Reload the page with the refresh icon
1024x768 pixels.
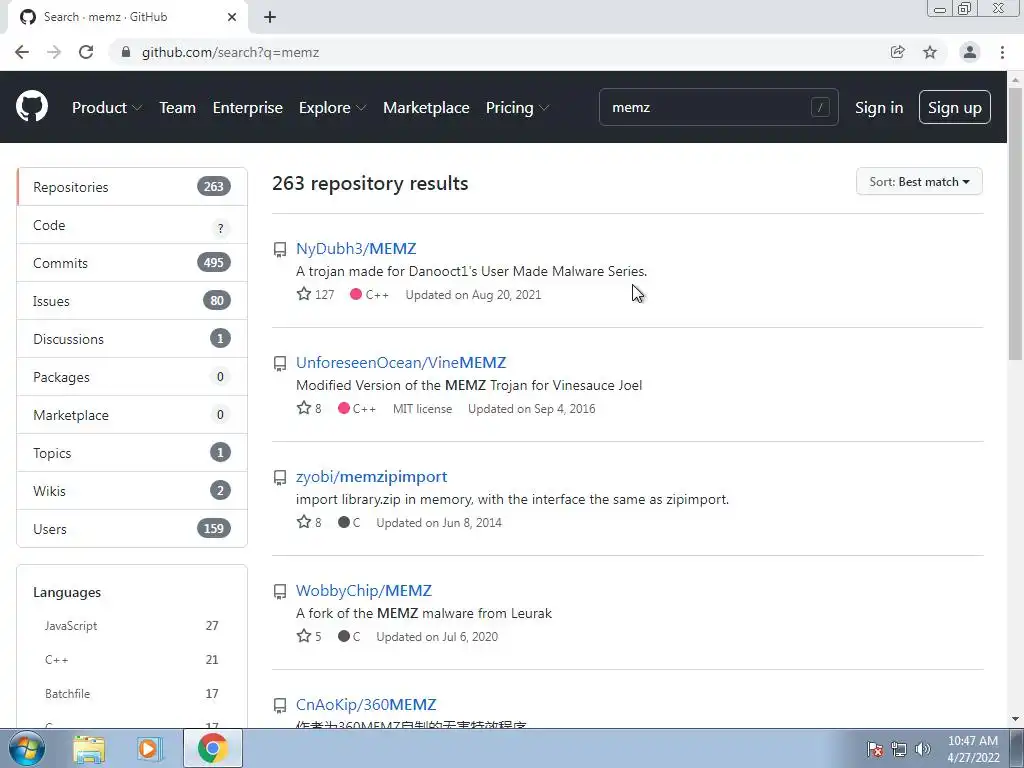coord(86,52)
